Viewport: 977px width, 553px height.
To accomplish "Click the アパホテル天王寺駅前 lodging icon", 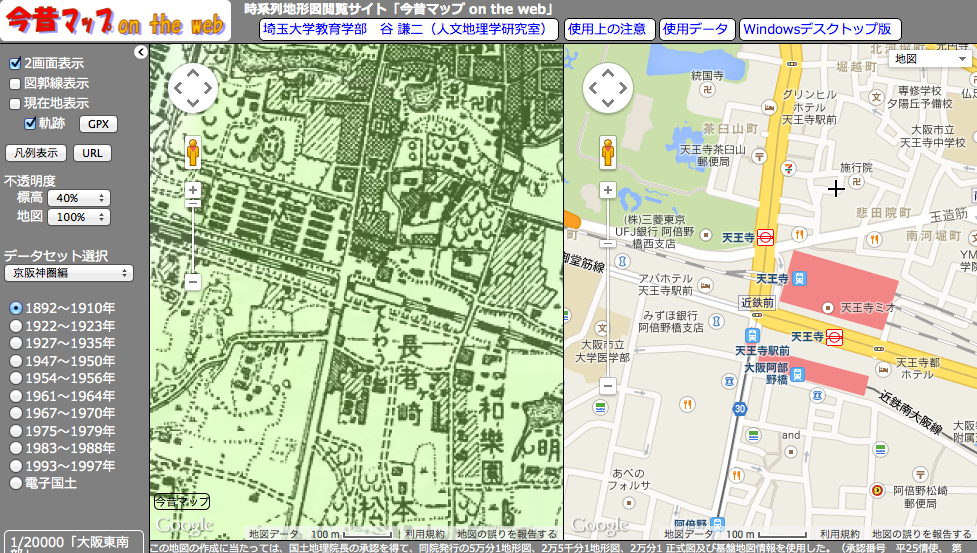I will pos(705,286).
